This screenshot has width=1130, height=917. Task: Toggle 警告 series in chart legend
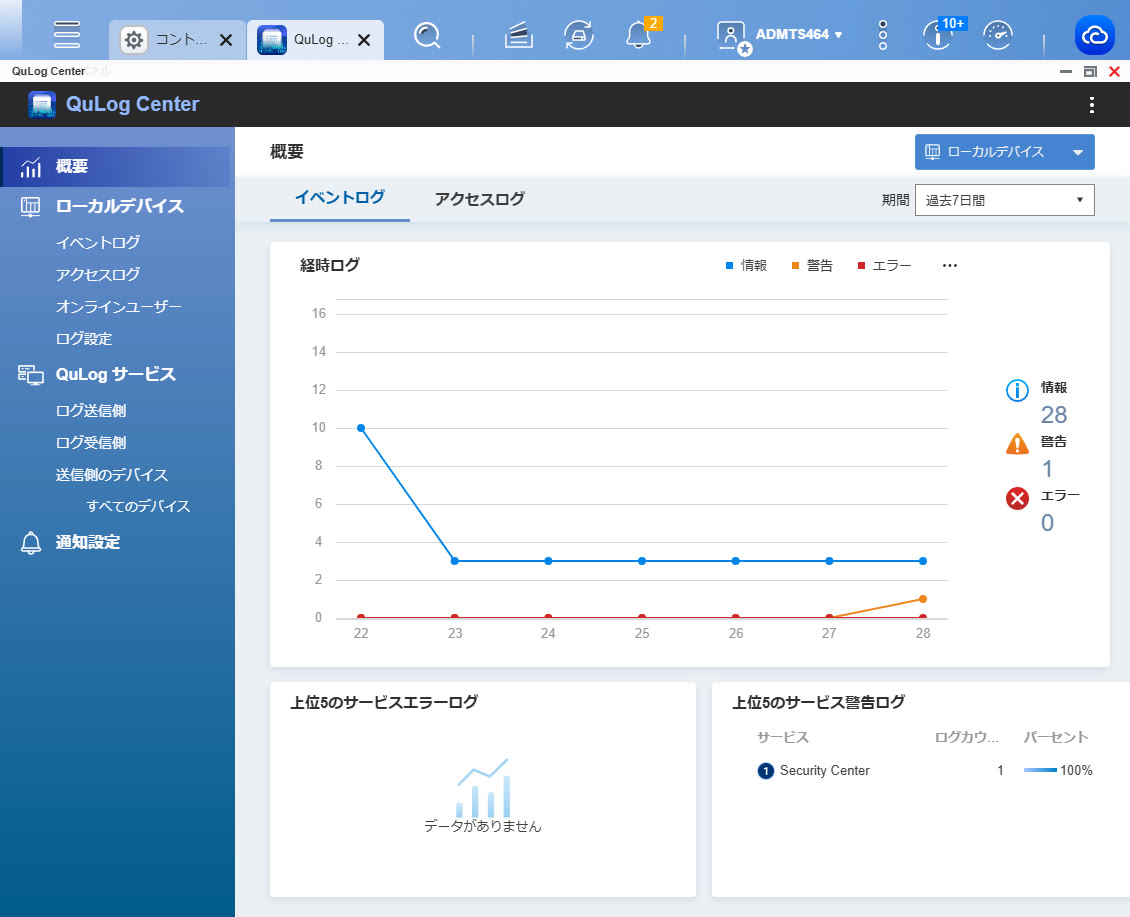pos(812,265)
